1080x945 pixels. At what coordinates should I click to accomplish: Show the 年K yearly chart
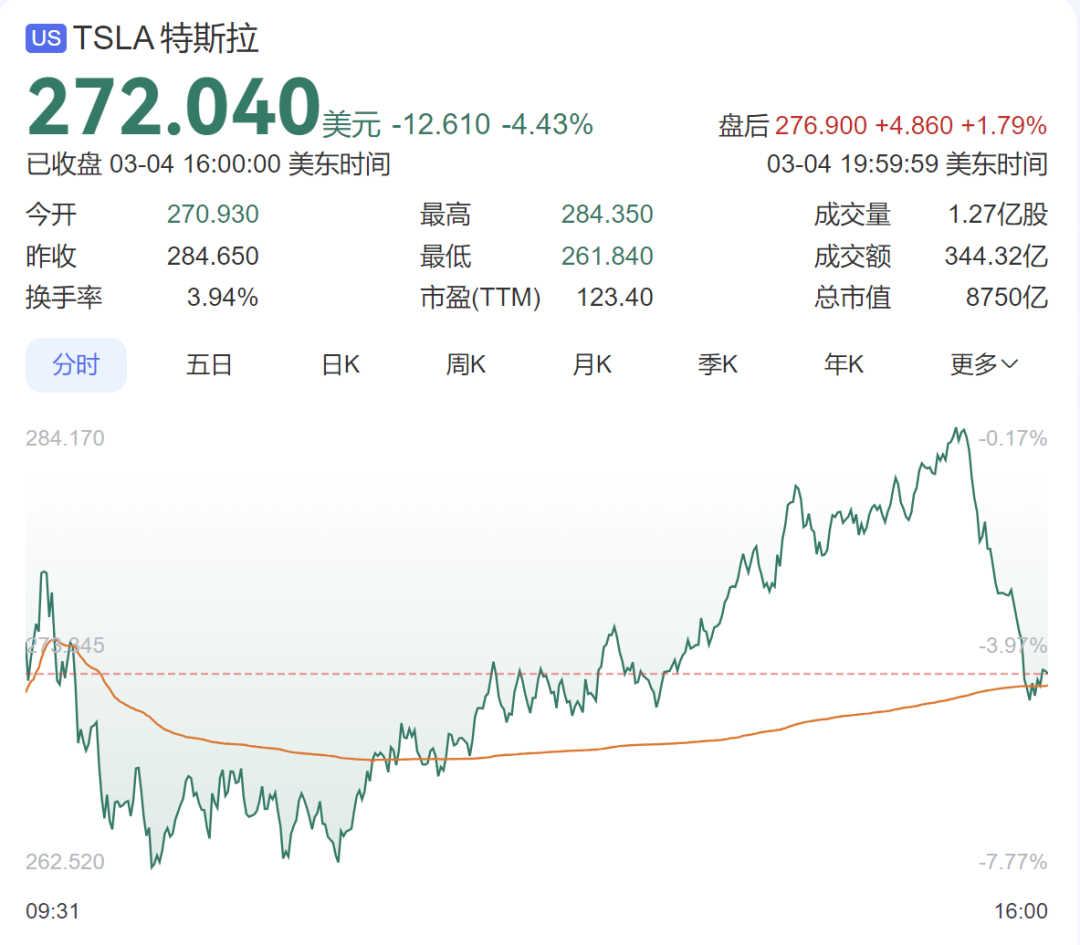[x=843, y=365]
